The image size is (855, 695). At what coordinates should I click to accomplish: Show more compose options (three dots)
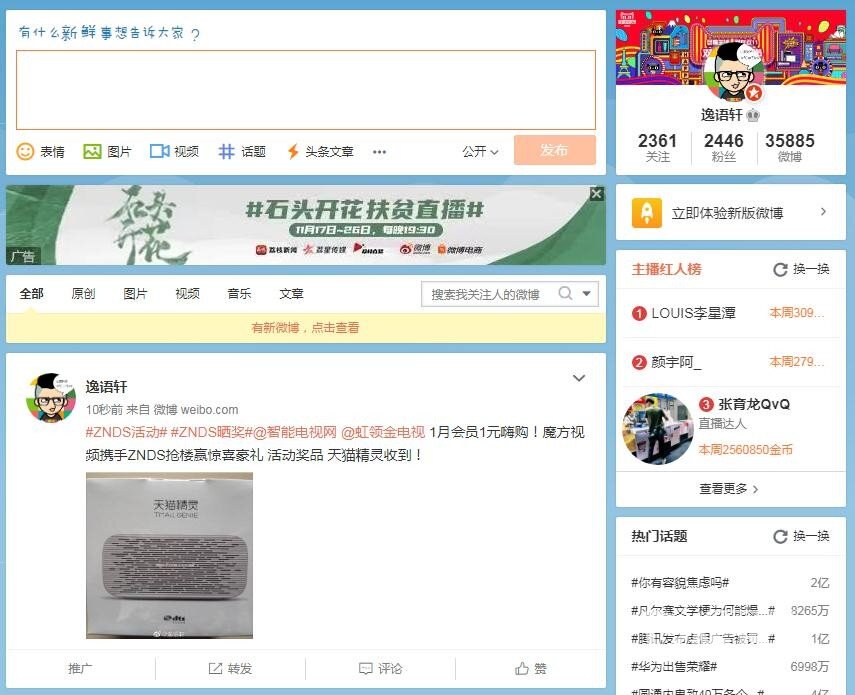[x=380, y=152]
